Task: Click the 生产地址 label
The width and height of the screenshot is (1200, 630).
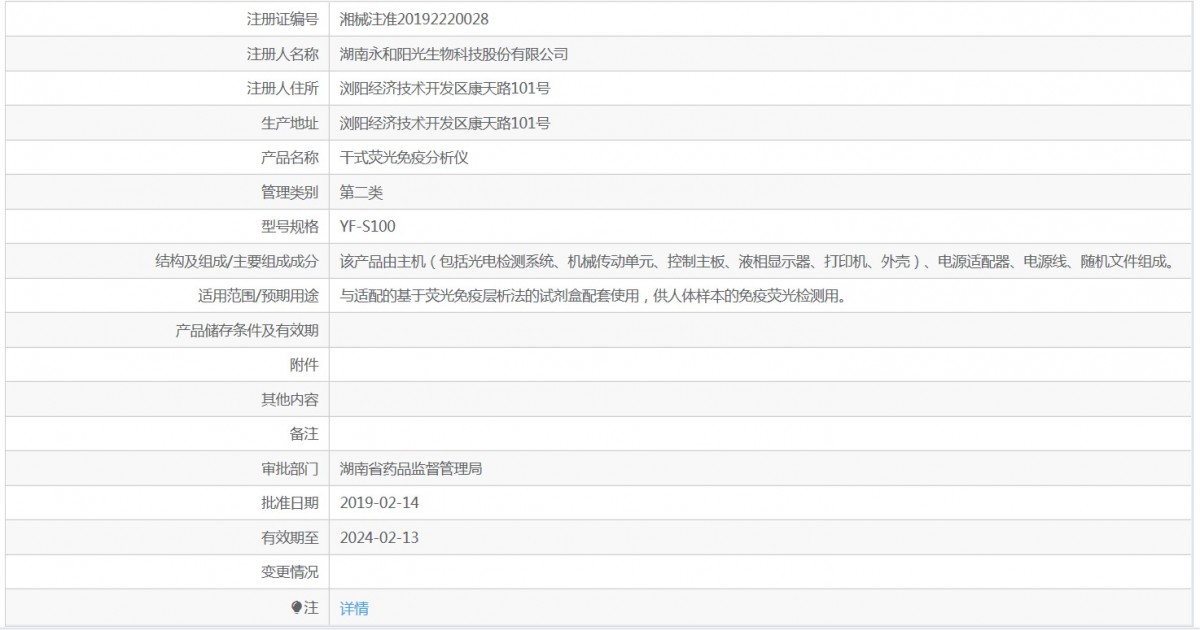Action: (289, 123)
